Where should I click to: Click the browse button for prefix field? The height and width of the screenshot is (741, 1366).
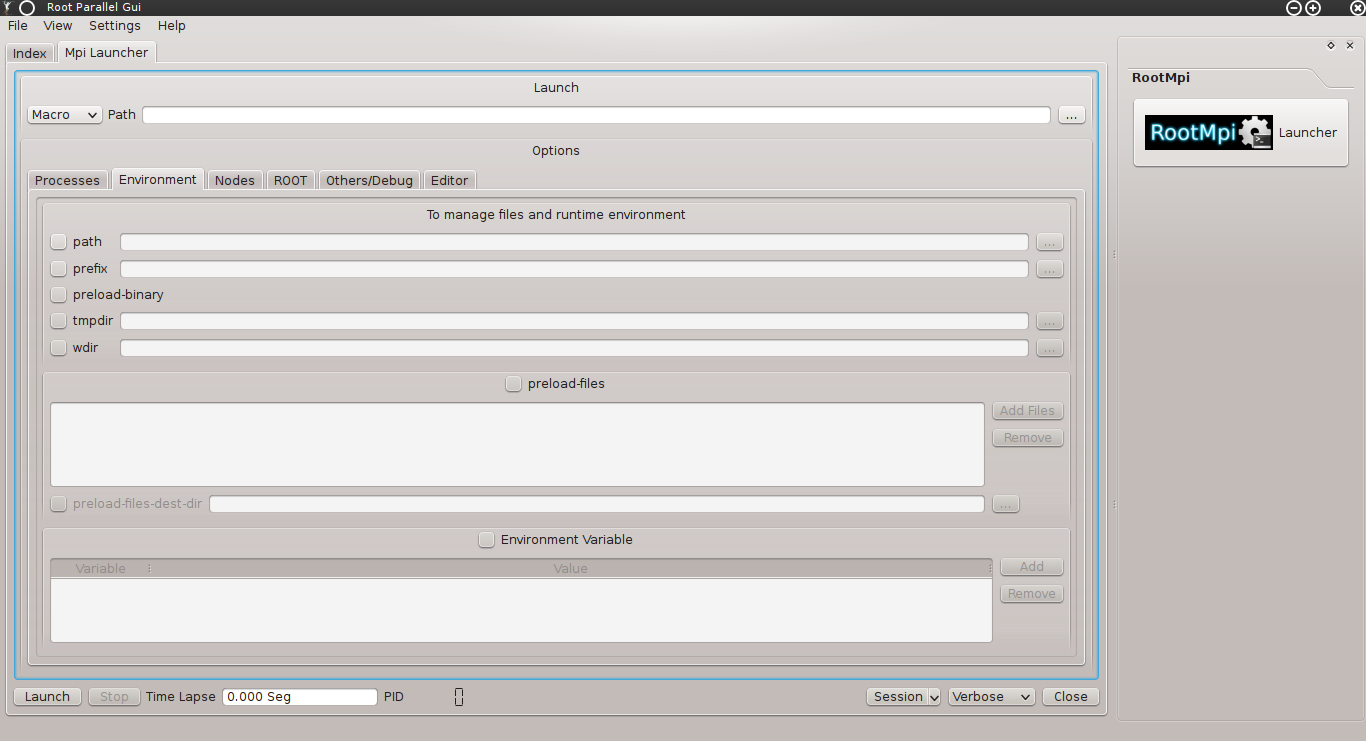pyautogui.click(x=1049, y=269)
